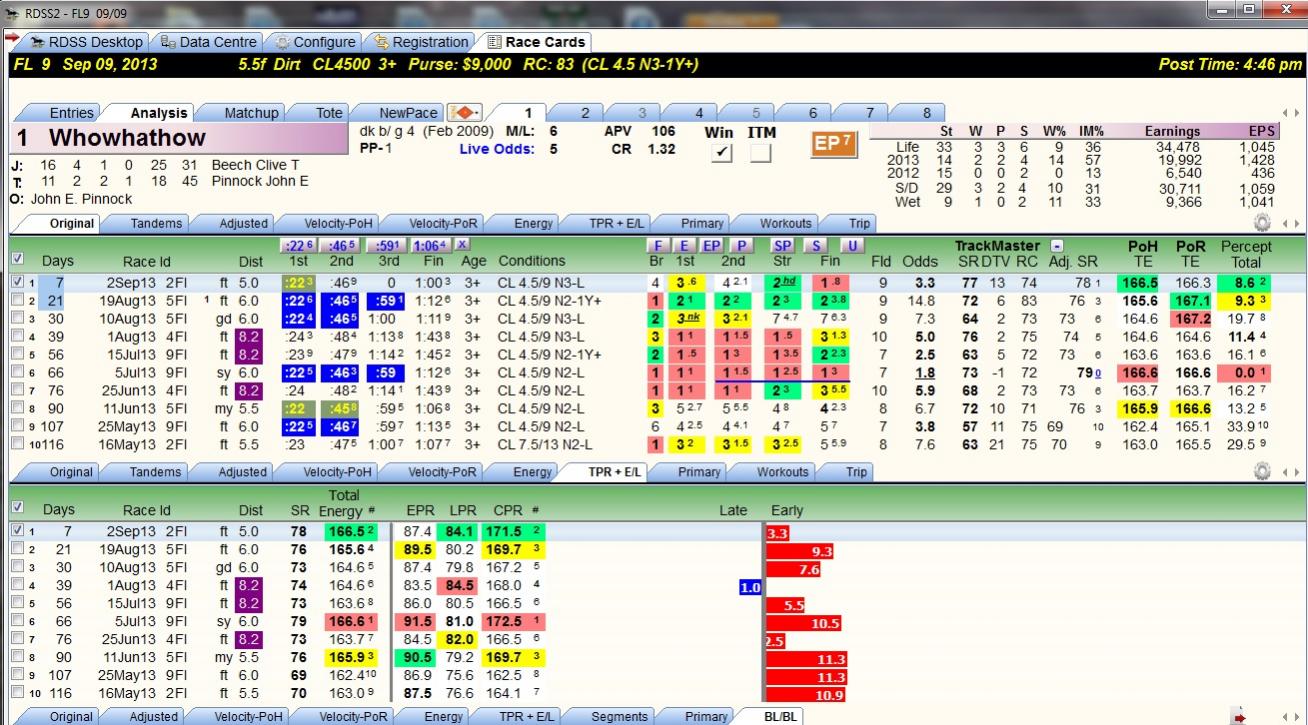Check the 5Jul13 race row in upper table
Image resolution: width=1308 pixels, height=725 pixels.
click(17, 372)
